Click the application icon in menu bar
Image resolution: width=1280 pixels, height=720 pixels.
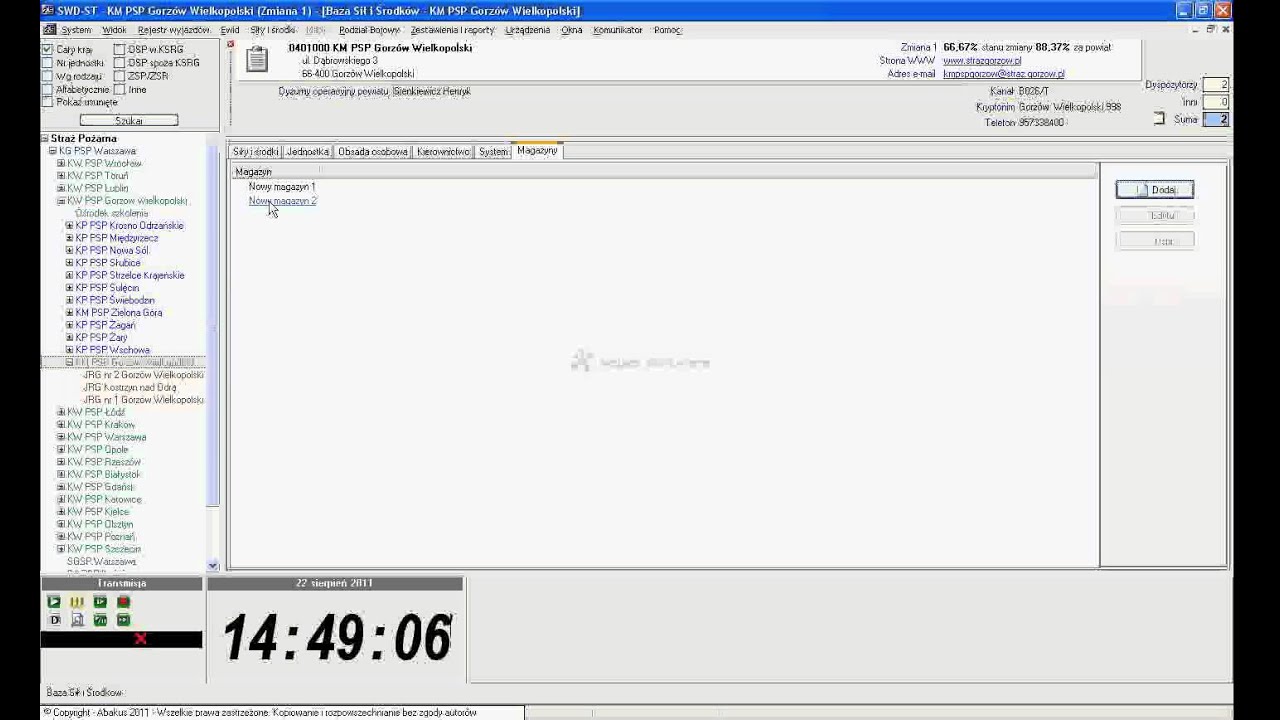coord(49,30)
